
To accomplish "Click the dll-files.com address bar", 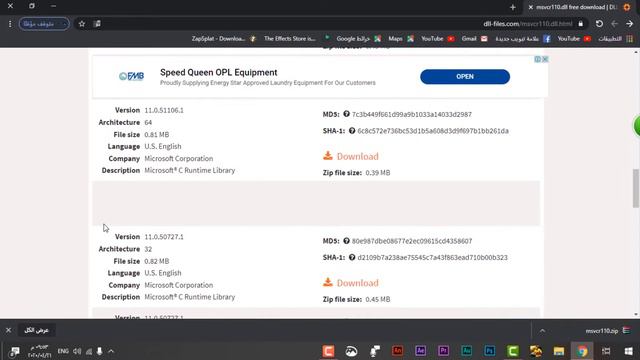I will pyautogui.click(x=527, y=24).
